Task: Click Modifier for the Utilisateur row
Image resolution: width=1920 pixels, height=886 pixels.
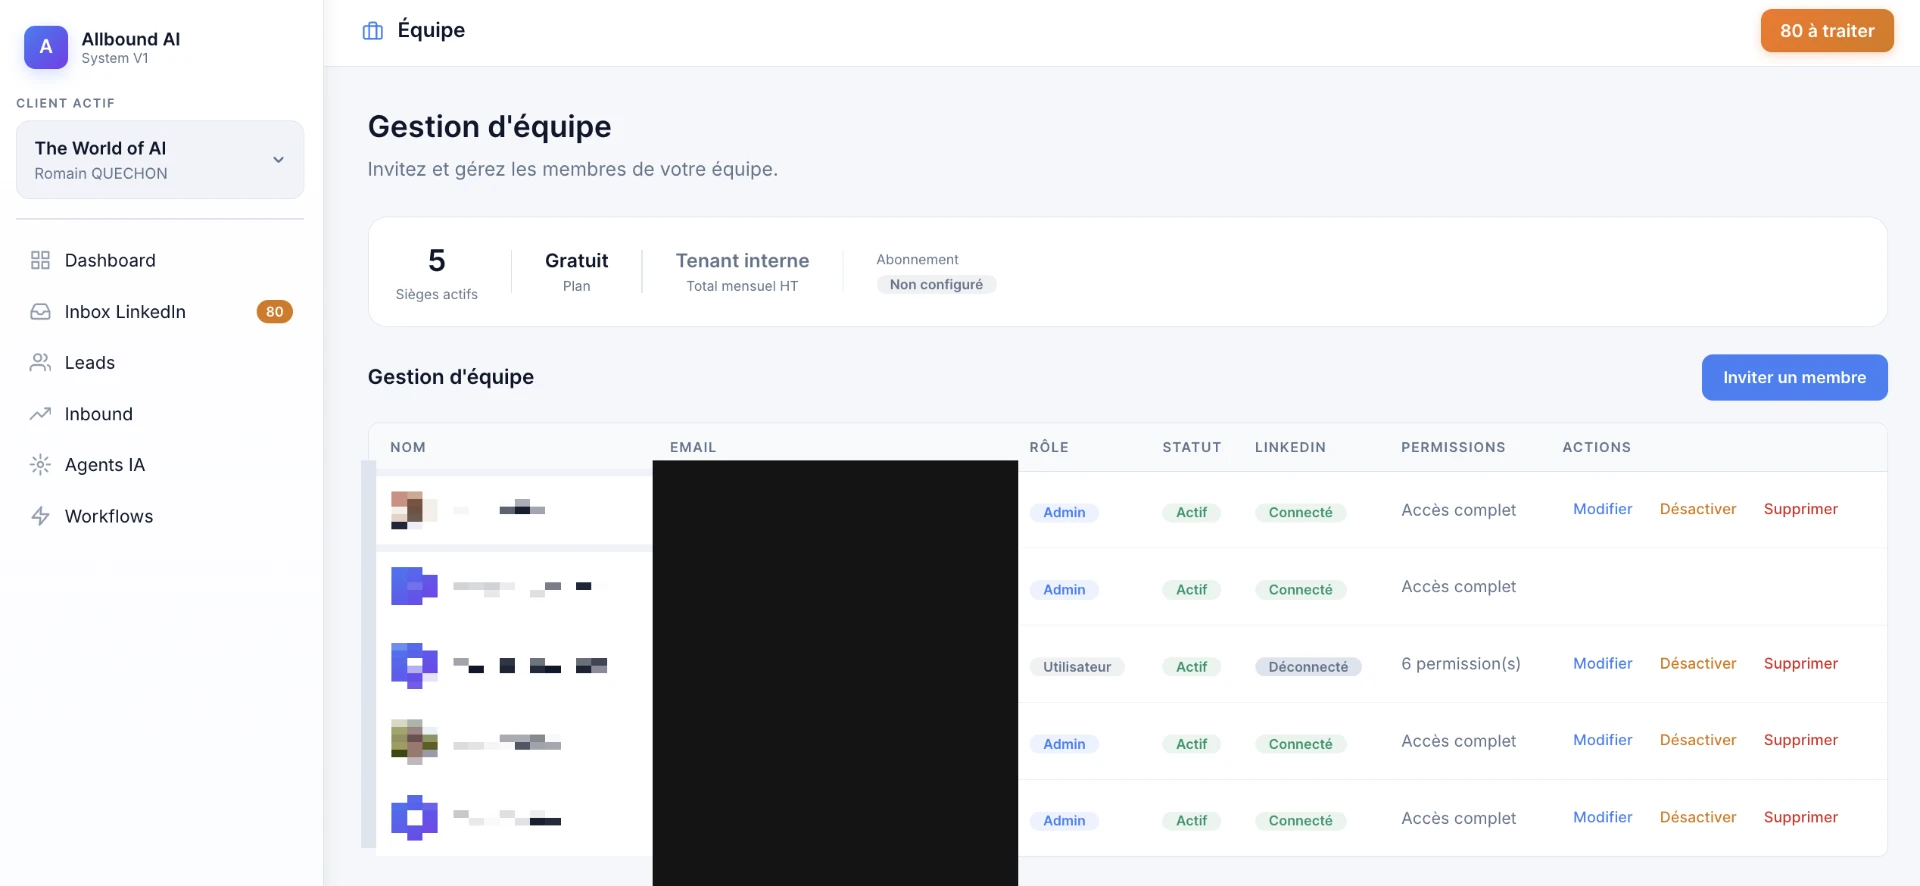Action: tap(1602, 663)
